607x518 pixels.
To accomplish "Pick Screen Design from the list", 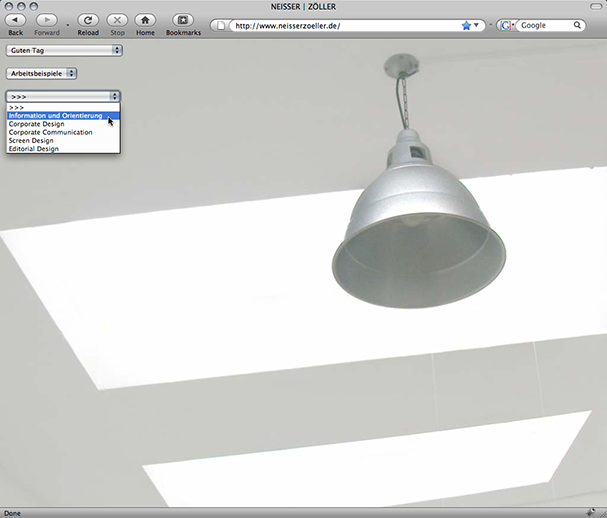I will point(31,141).
